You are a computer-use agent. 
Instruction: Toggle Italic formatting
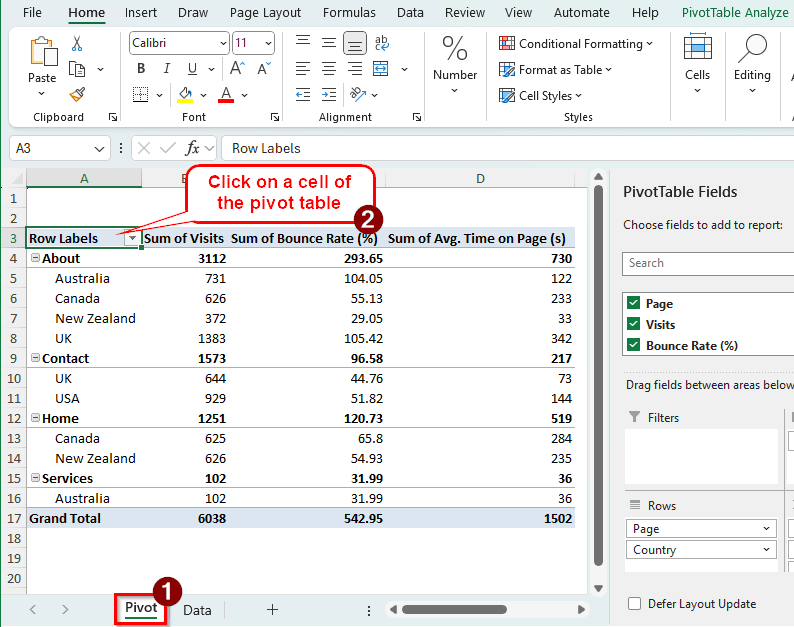[x=167, y=69]
